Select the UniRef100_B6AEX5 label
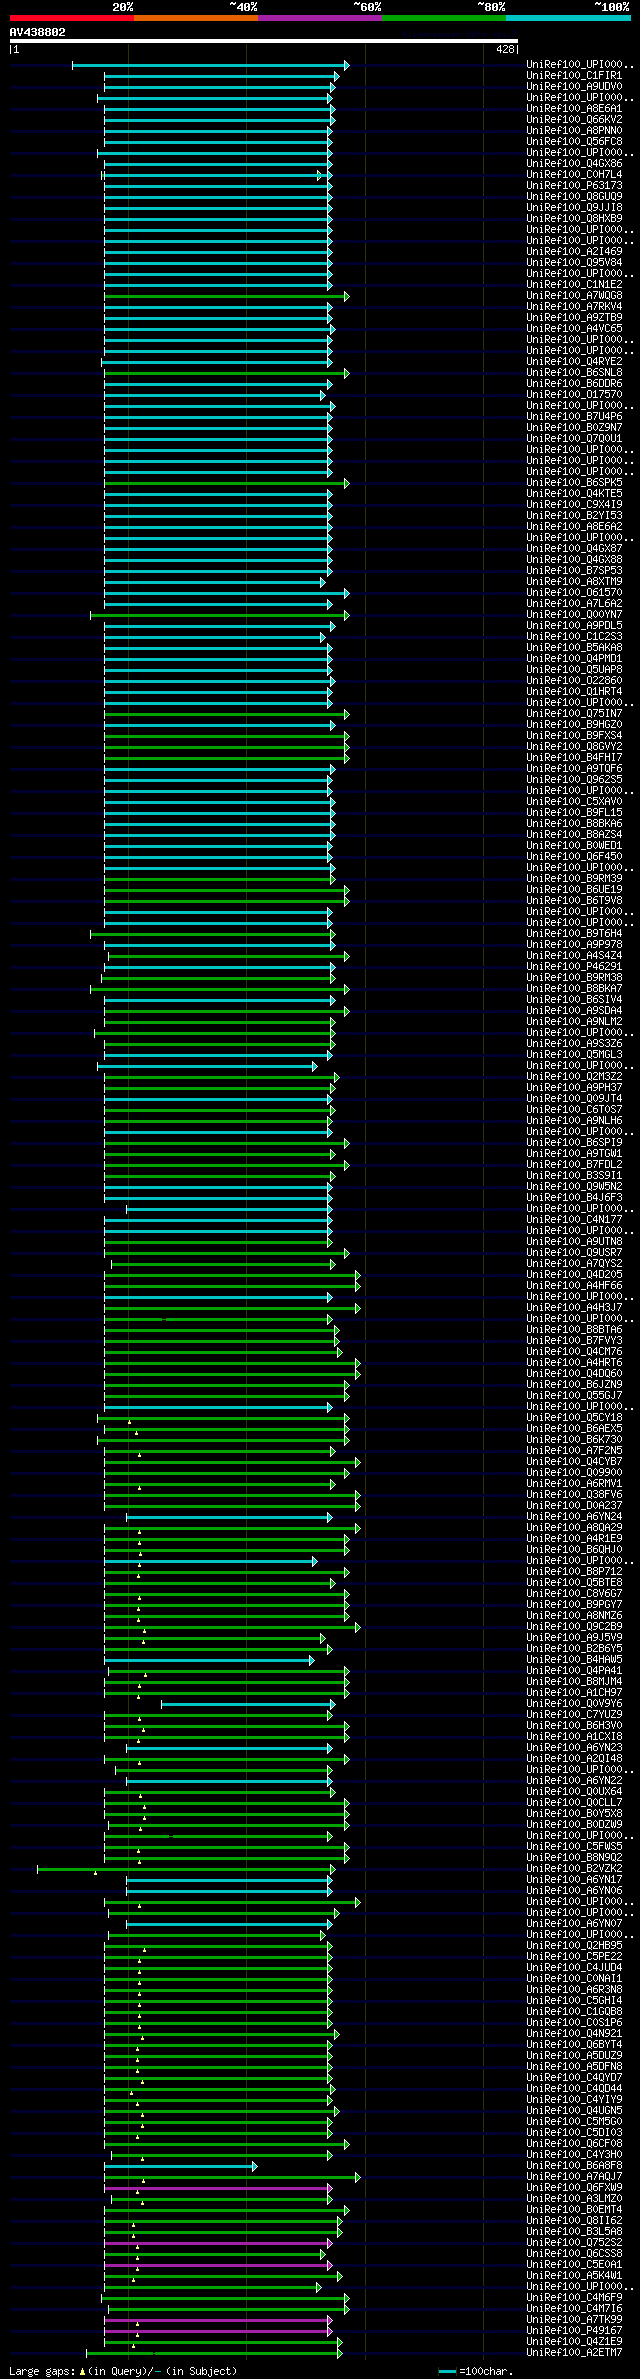 tap(574, 1428)
